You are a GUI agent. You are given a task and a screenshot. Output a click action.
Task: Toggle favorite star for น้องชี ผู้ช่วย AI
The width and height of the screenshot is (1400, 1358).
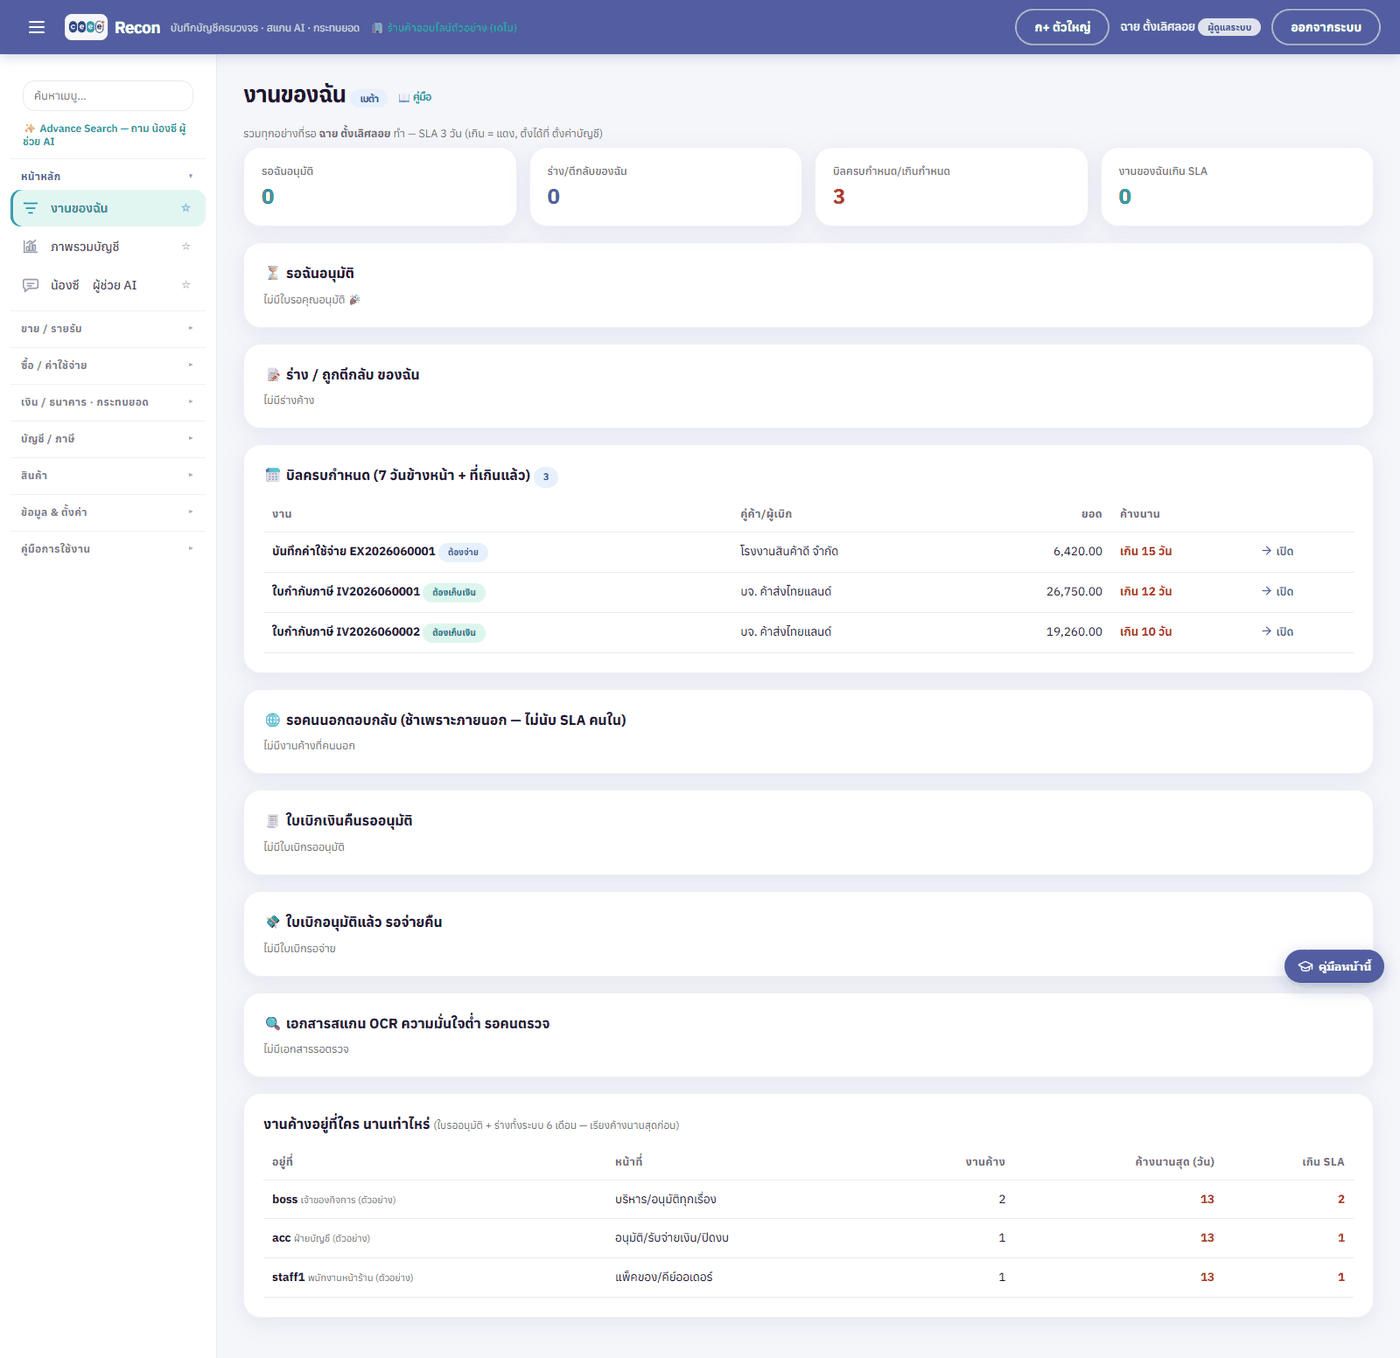[x=186, y=285]
